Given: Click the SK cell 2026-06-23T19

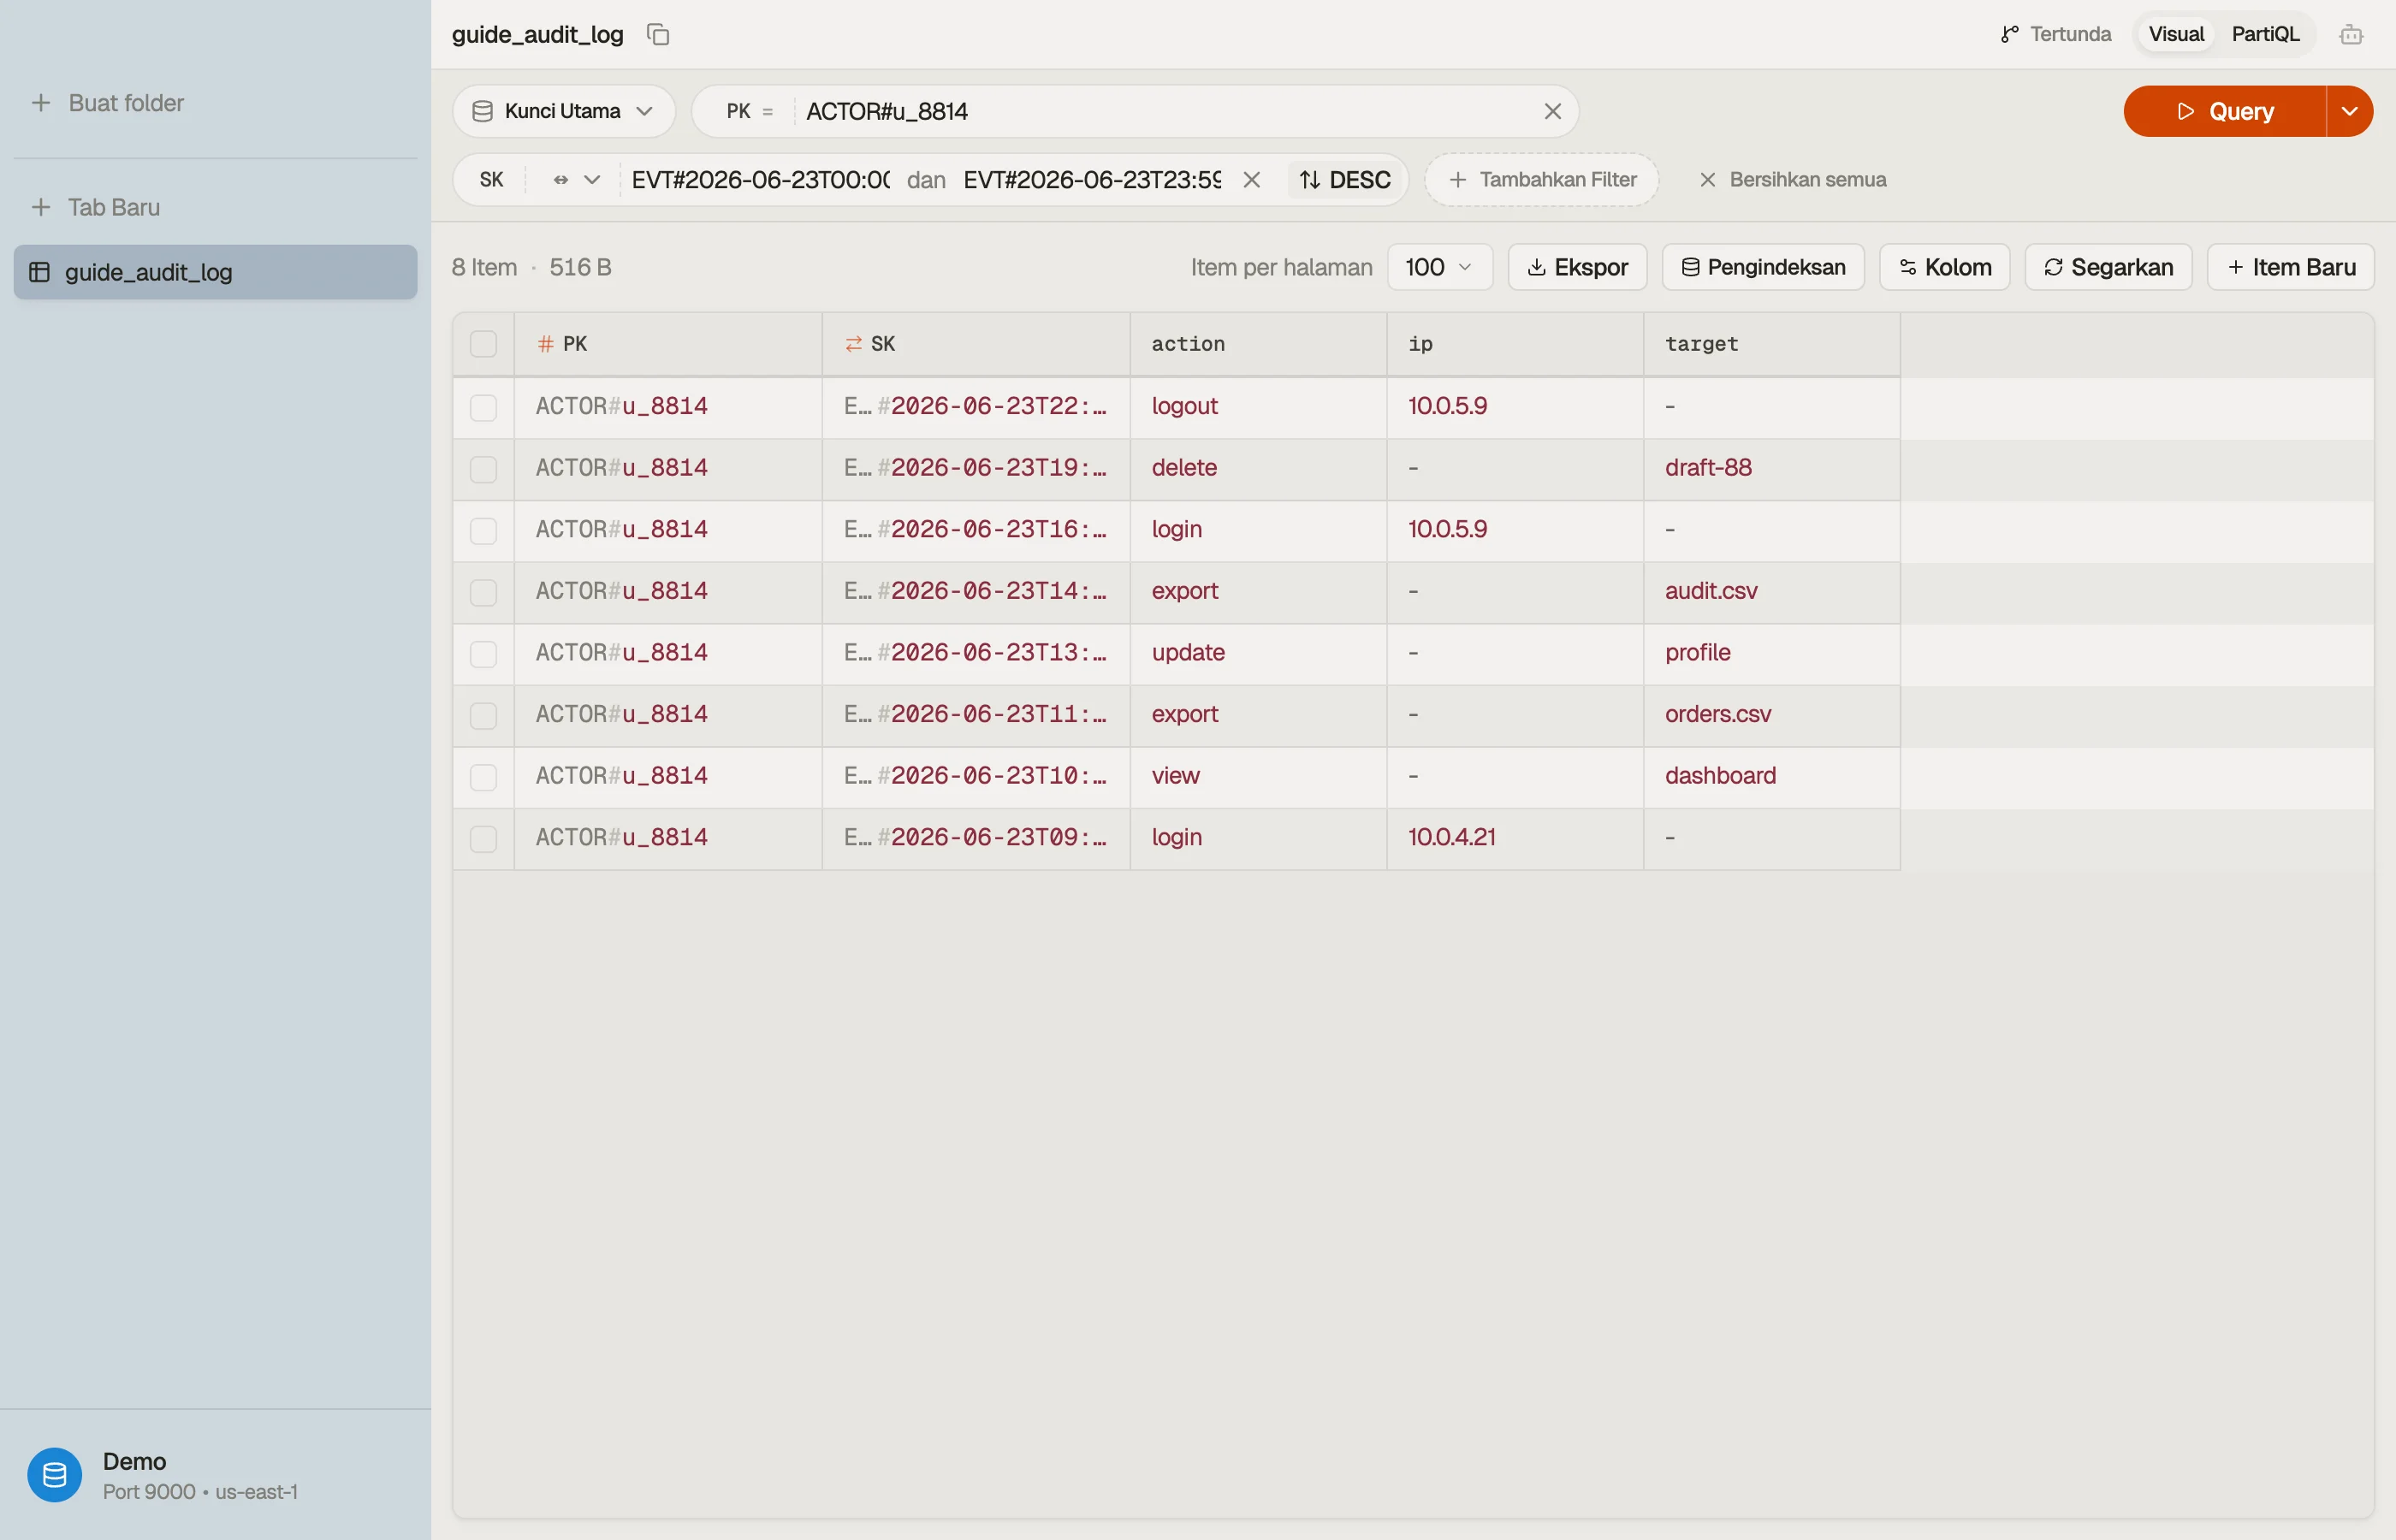Looking at the screenshot, I should pos(976,468).
